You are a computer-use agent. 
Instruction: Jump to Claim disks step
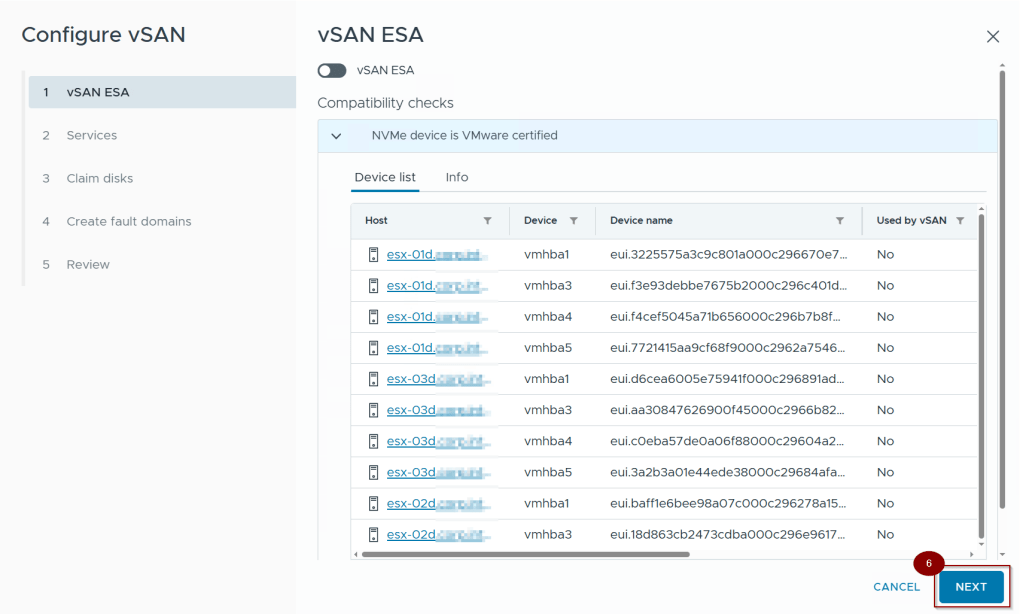[x=100, y=178]
